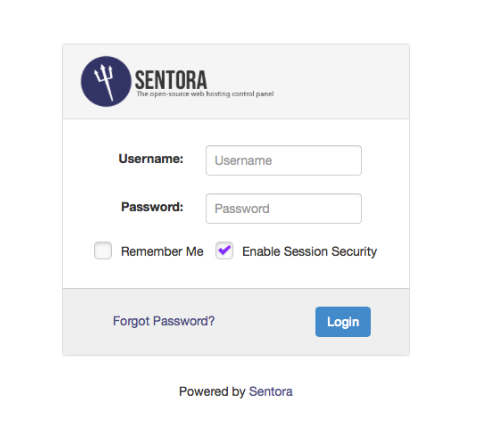The width and height of the screenshot is (484, 421).
Task: Check the Remember Me checkbox
Action: 103,250
